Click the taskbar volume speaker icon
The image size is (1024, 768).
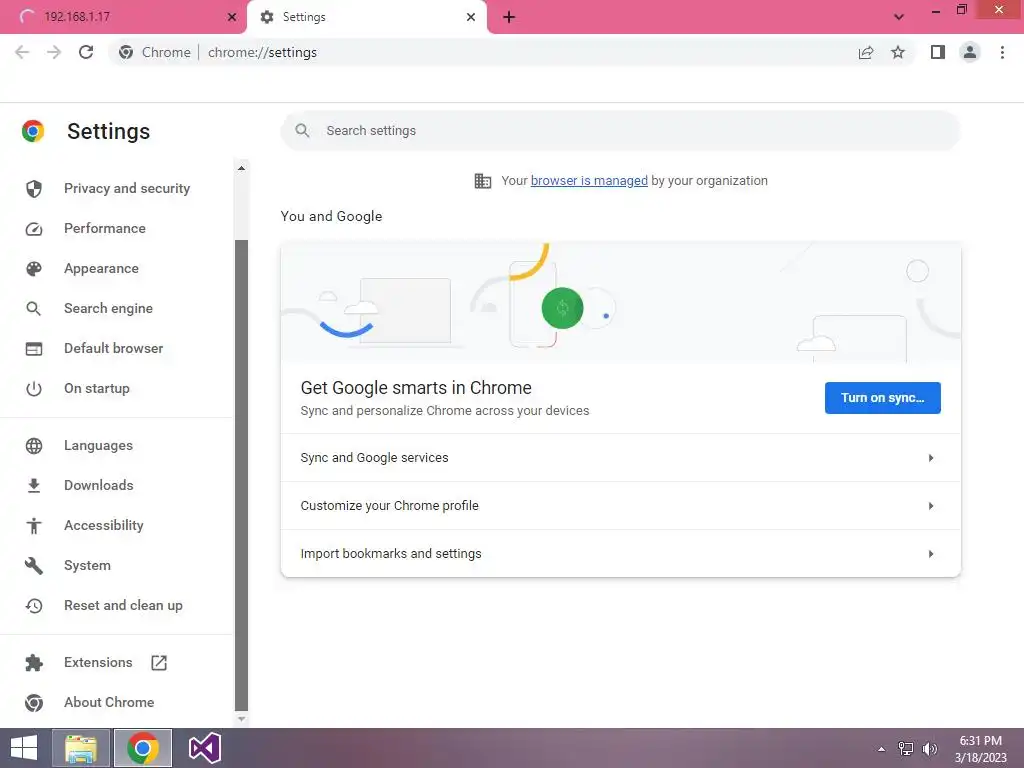tap(929, 749)
